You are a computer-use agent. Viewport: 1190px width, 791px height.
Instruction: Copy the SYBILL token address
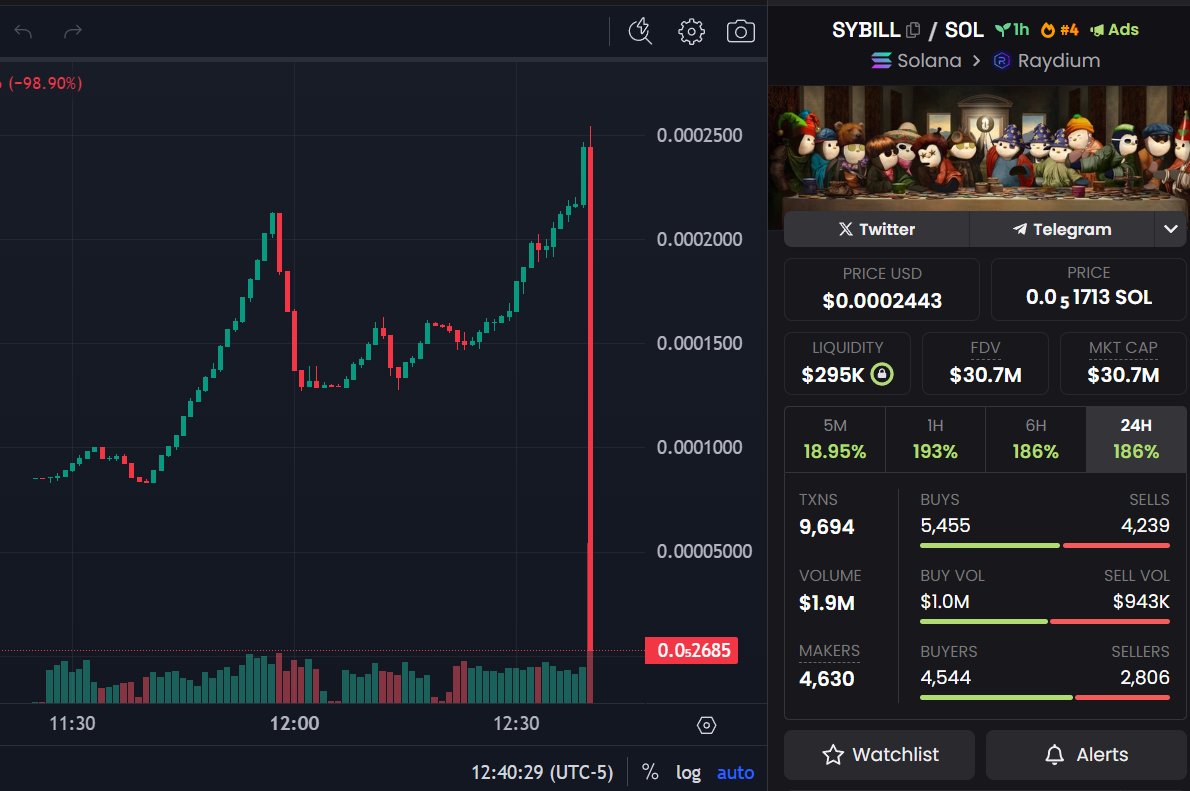tap(911, 29)
